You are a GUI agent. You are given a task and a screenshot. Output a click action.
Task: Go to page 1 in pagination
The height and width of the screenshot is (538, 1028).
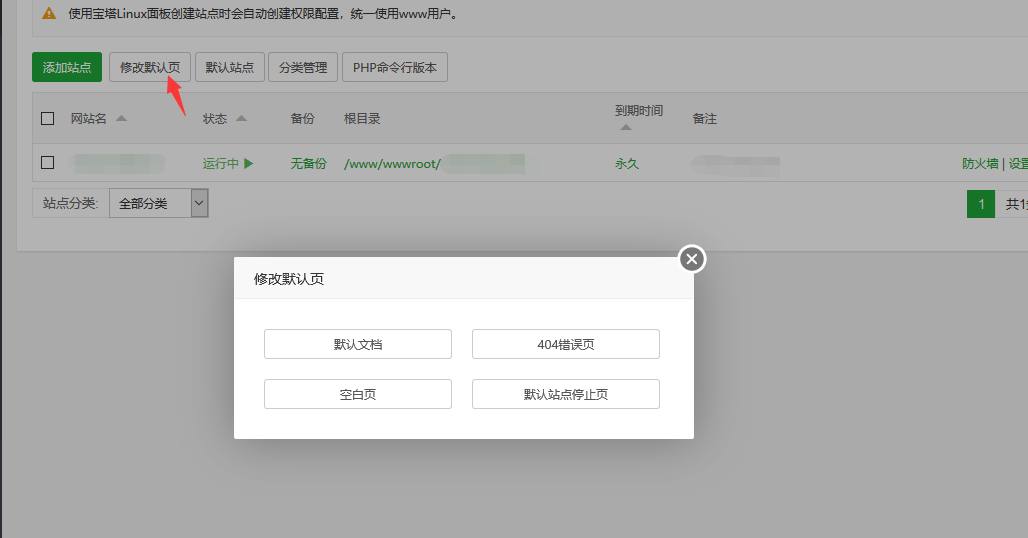[981, 204]
